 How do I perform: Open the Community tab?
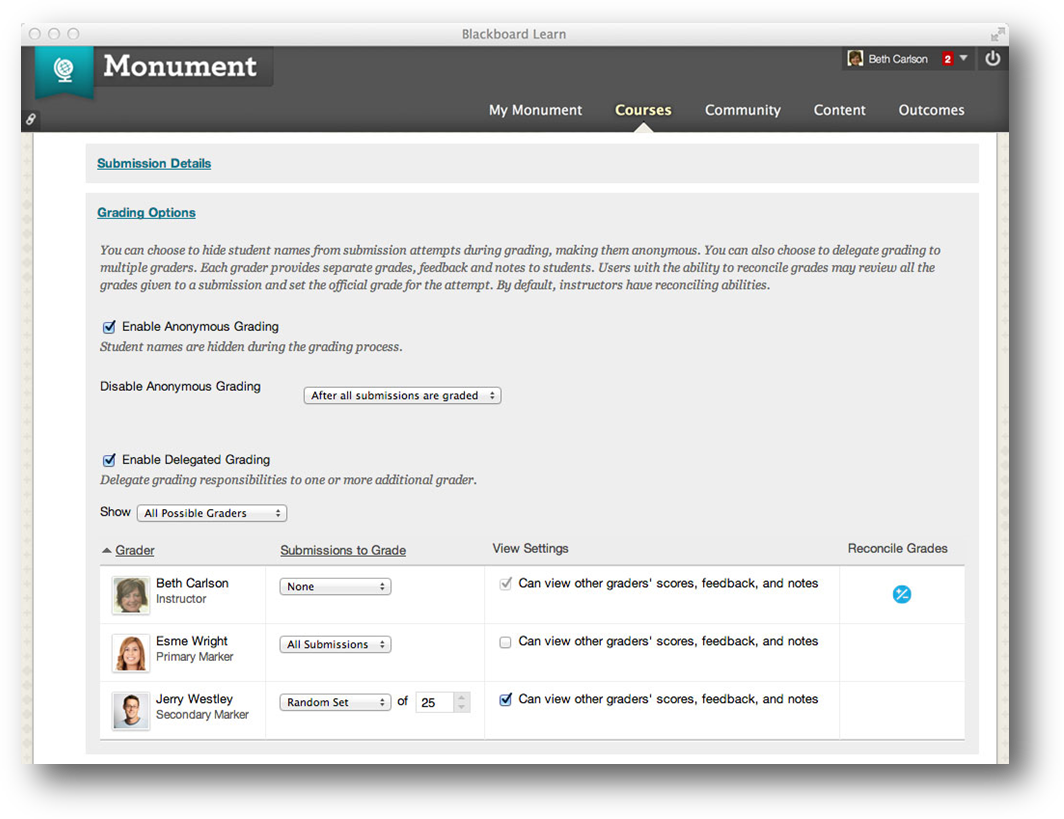[742, 110]
